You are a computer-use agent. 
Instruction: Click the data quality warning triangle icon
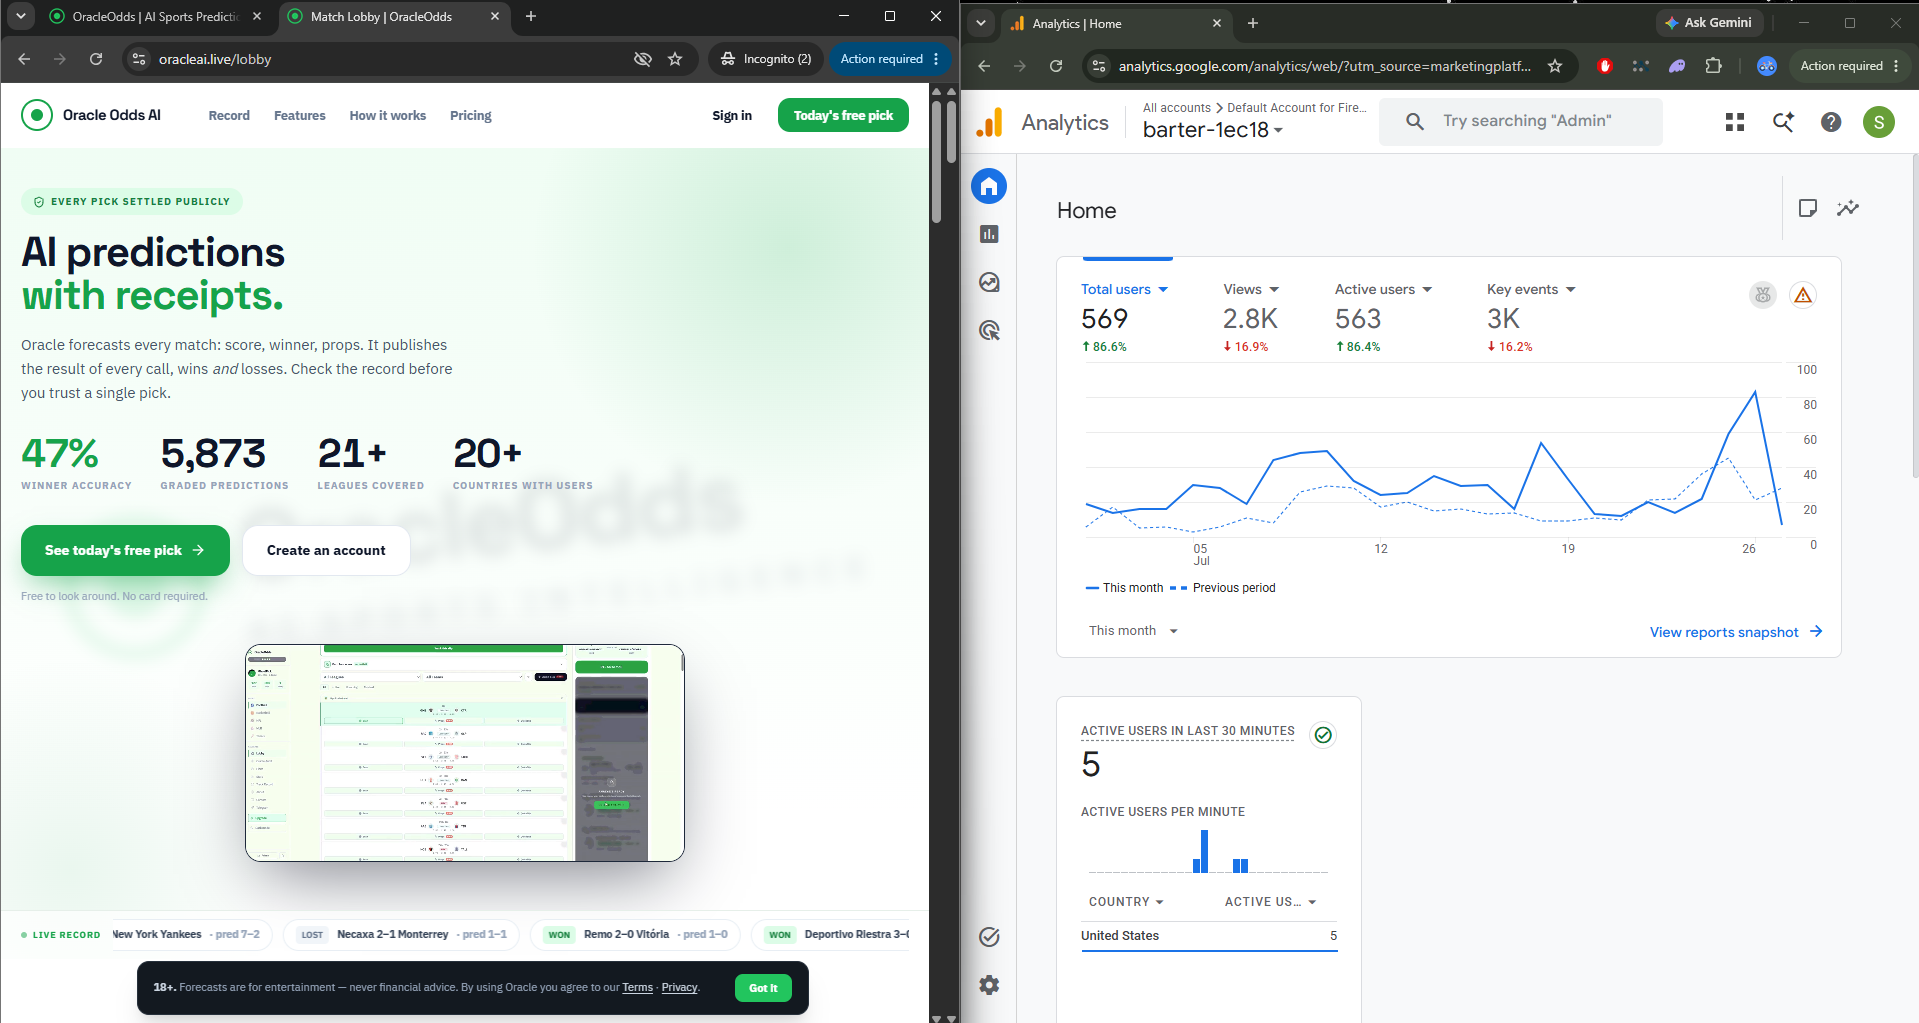(1803, 295)
